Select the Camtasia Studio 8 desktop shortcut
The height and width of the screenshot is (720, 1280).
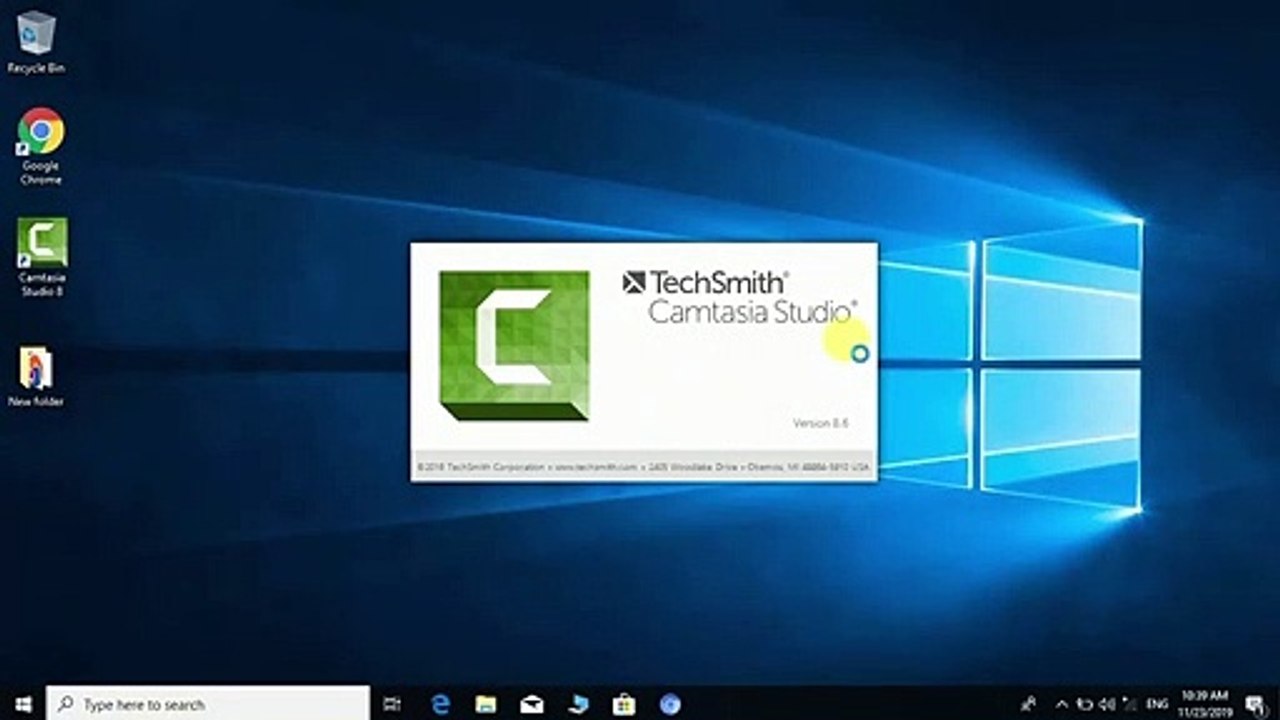point(42,258)
